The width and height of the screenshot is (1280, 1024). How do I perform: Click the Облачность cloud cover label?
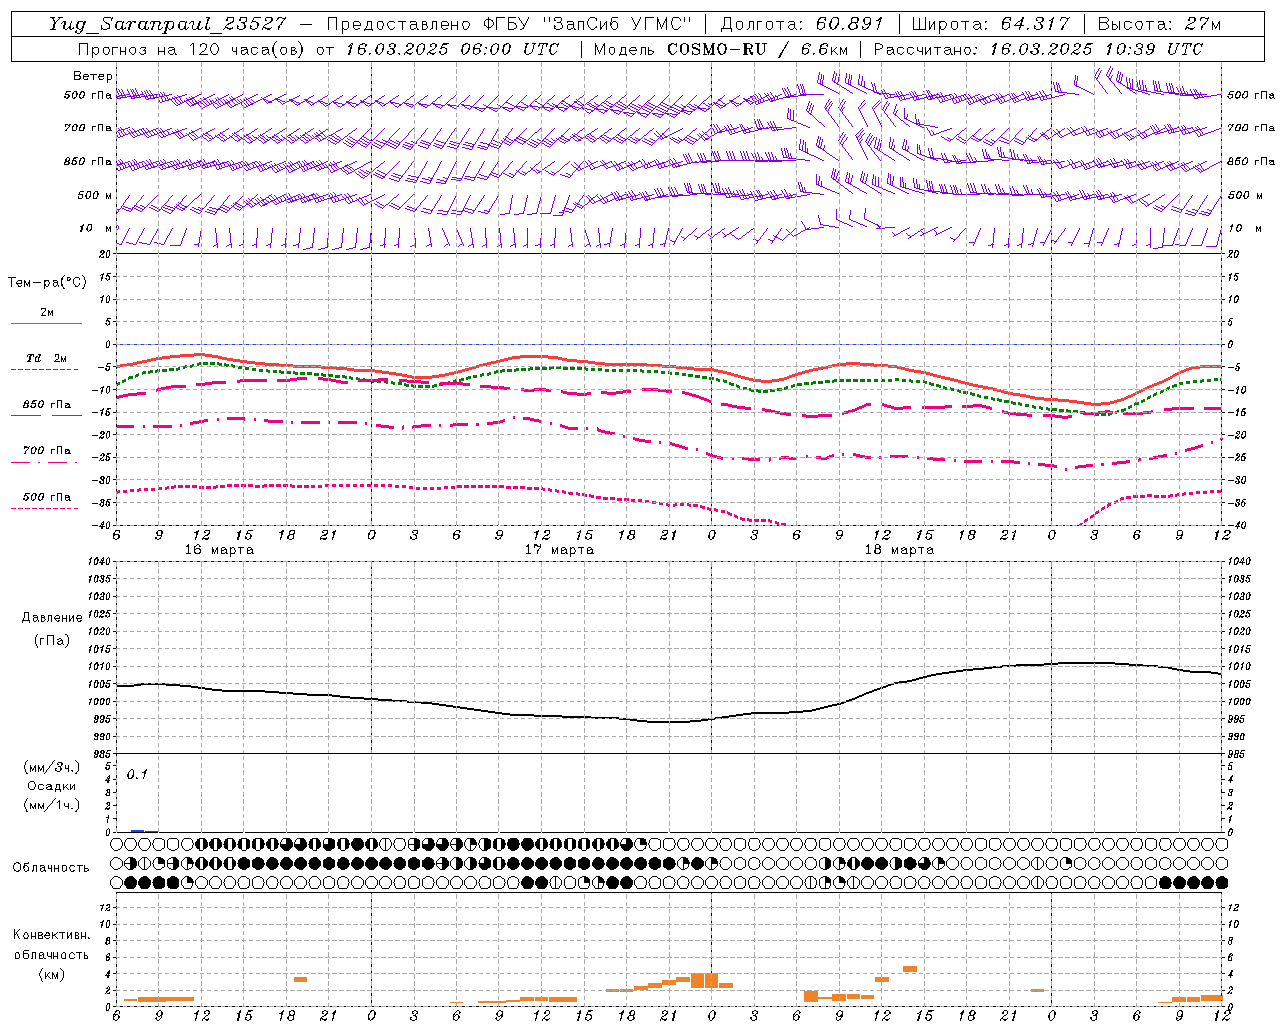click(51, 868)
